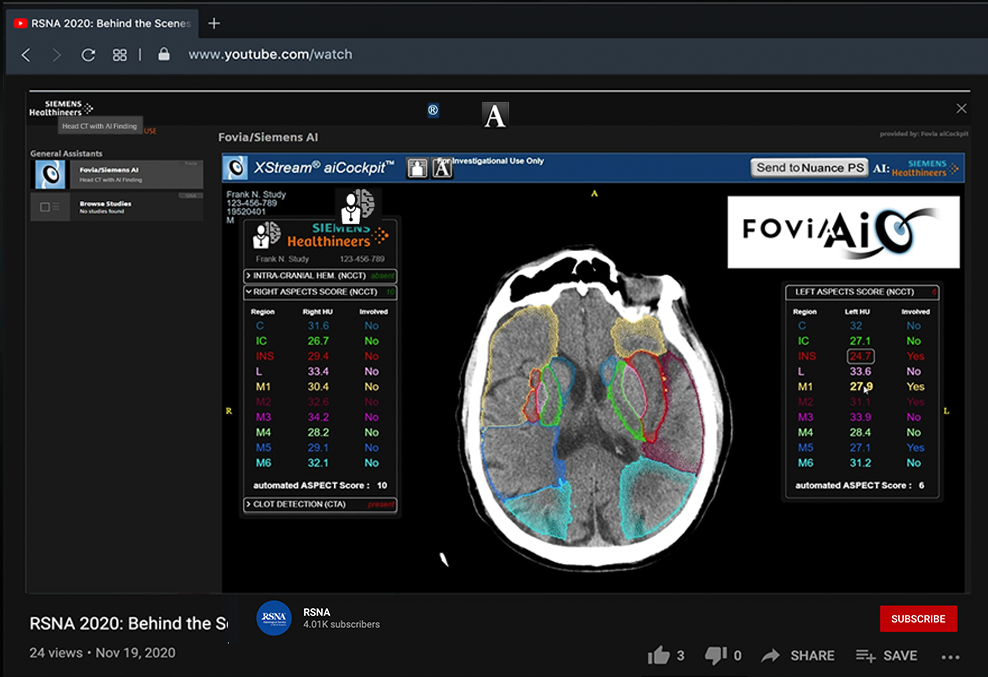Click the right M3 region label
This screenshot has height=677, width=988.
[x=263, y=417]
